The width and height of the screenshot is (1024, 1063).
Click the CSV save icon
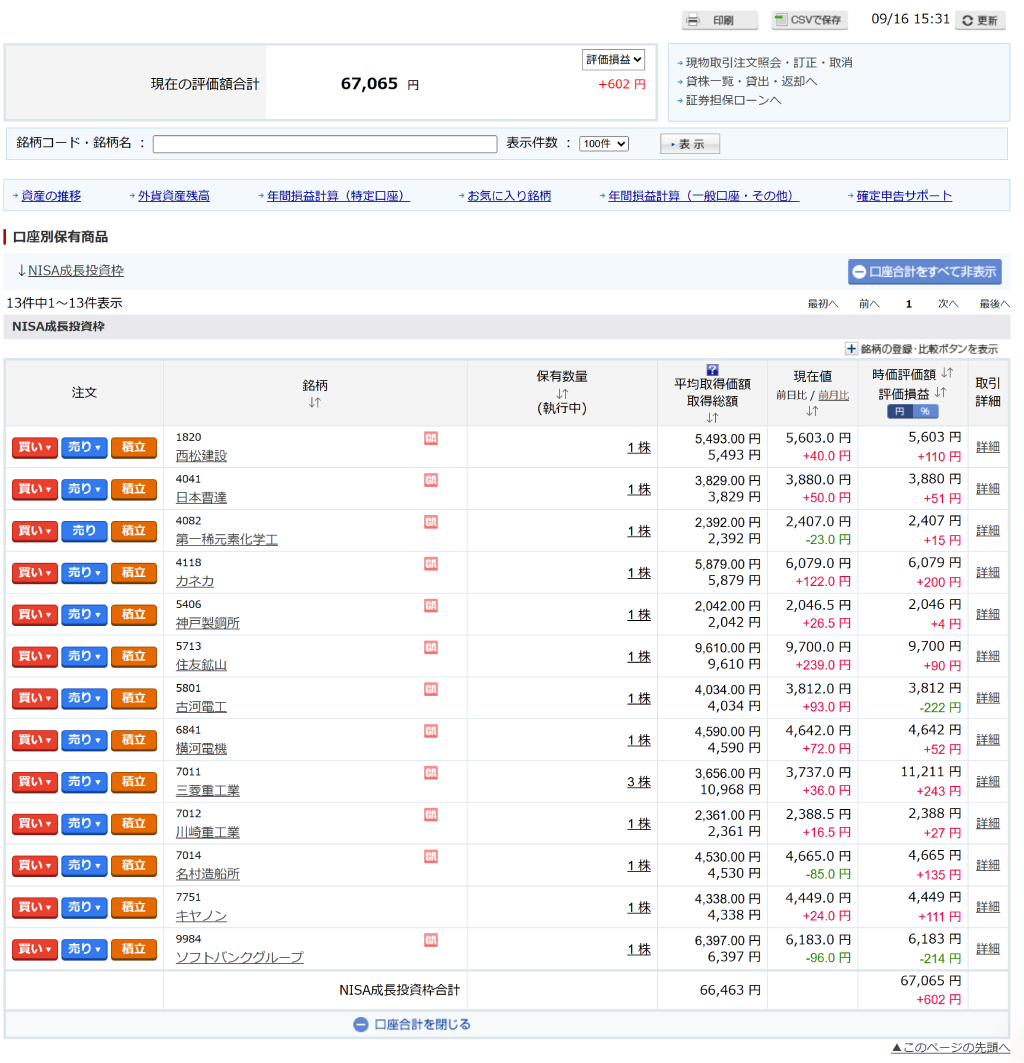coord(781,20)
